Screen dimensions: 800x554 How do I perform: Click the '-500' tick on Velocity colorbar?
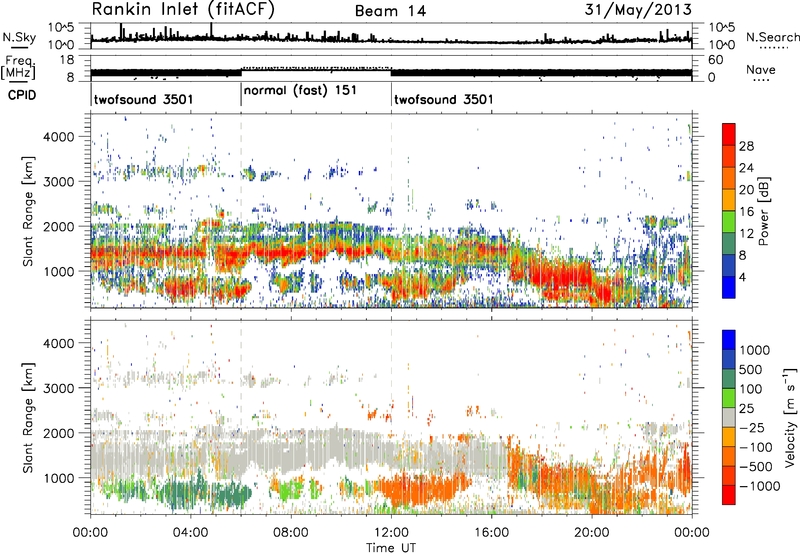[x=757, y=466]
